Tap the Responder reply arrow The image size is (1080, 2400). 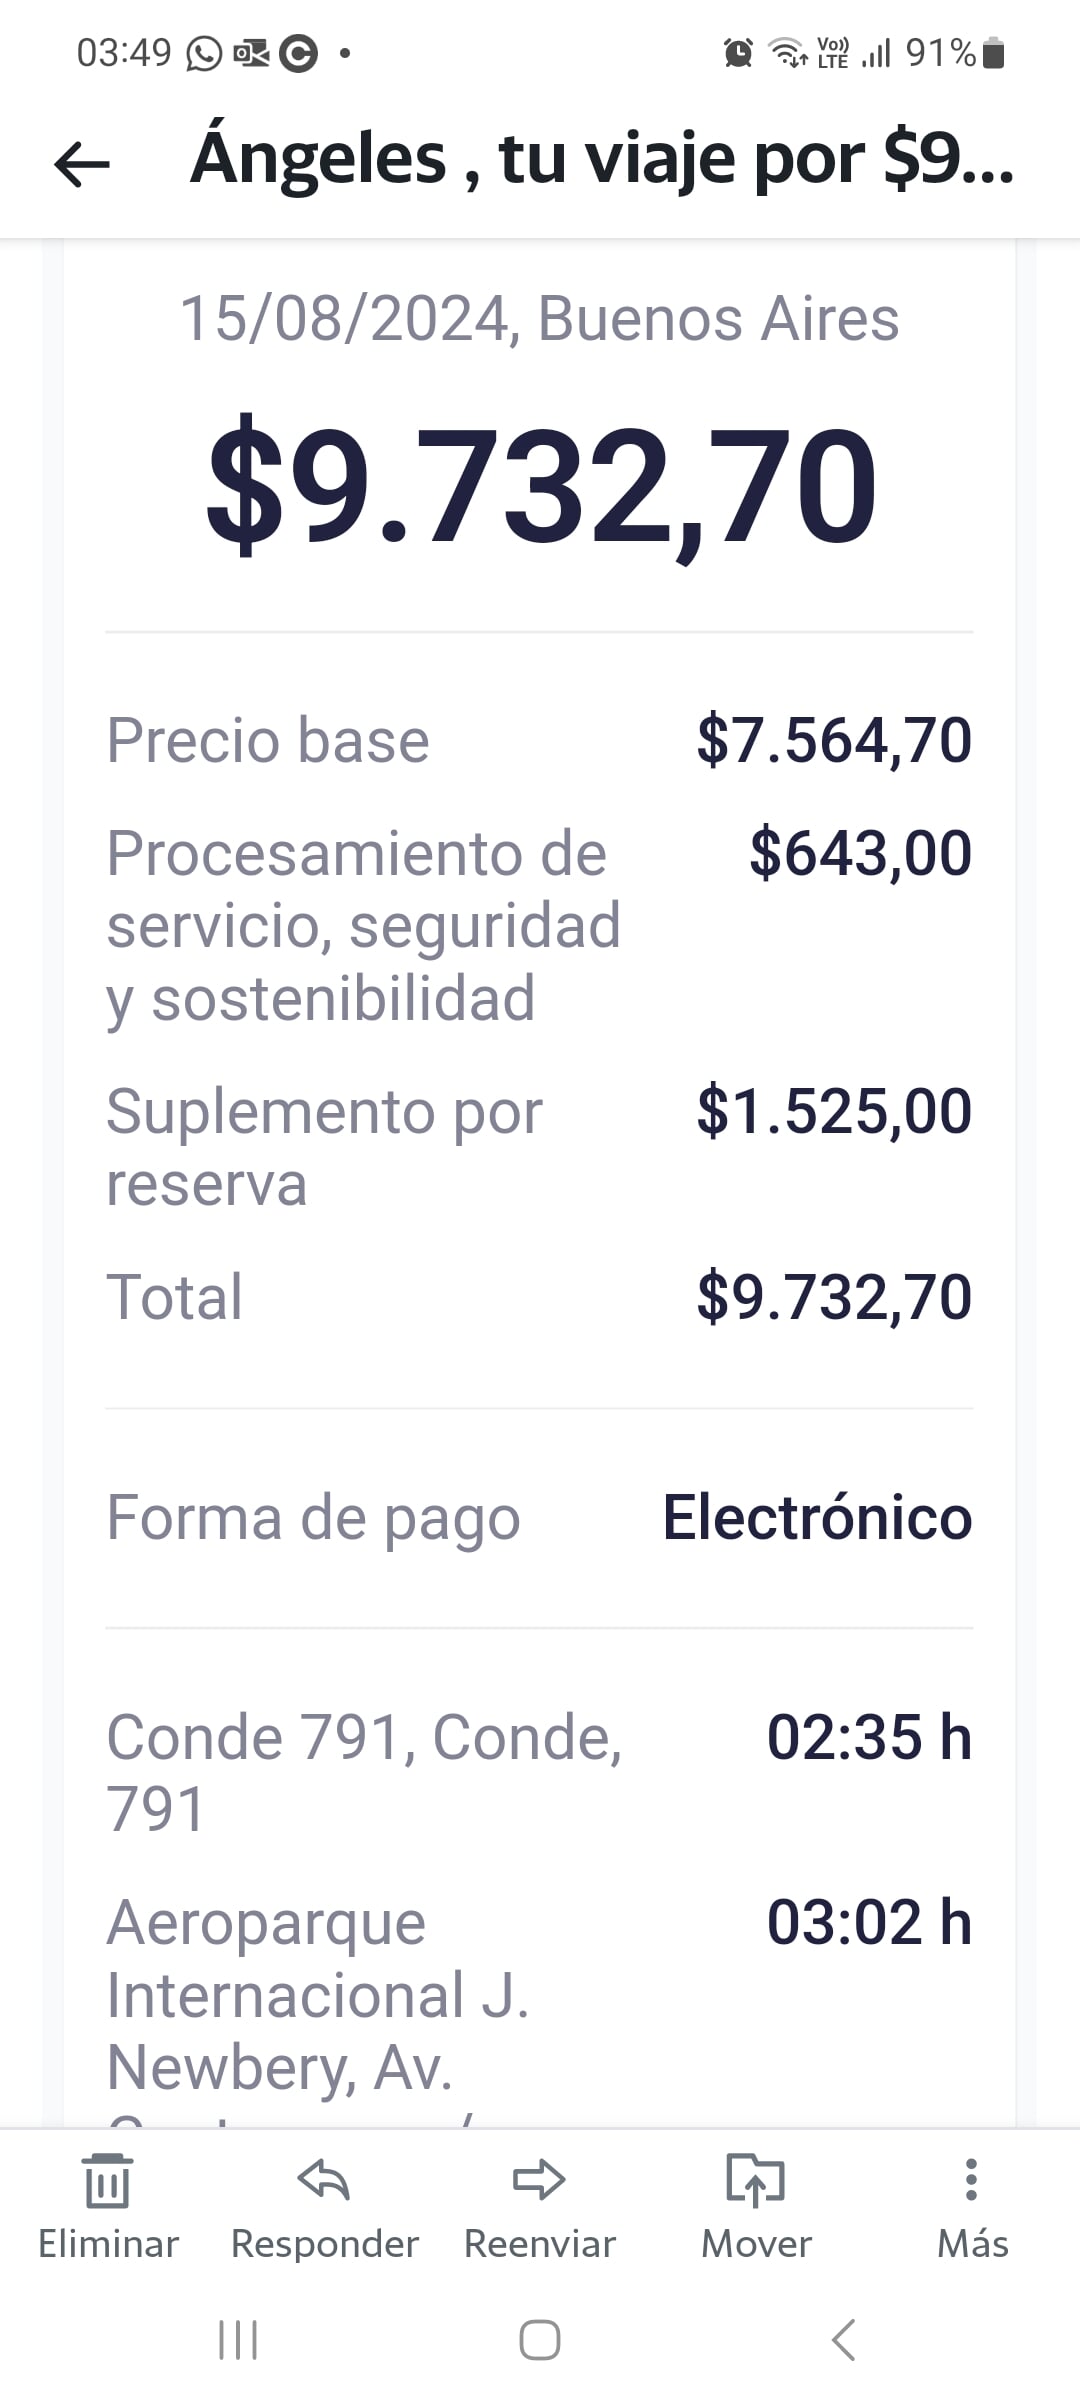pyautogui.click(x=324, y=2180)
